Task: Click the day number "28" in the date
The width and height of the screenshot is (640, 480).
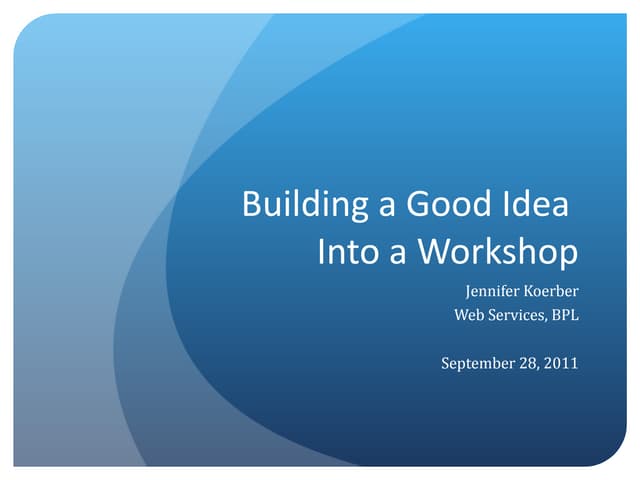Action: pyautogui.click(x=530, y=363)
